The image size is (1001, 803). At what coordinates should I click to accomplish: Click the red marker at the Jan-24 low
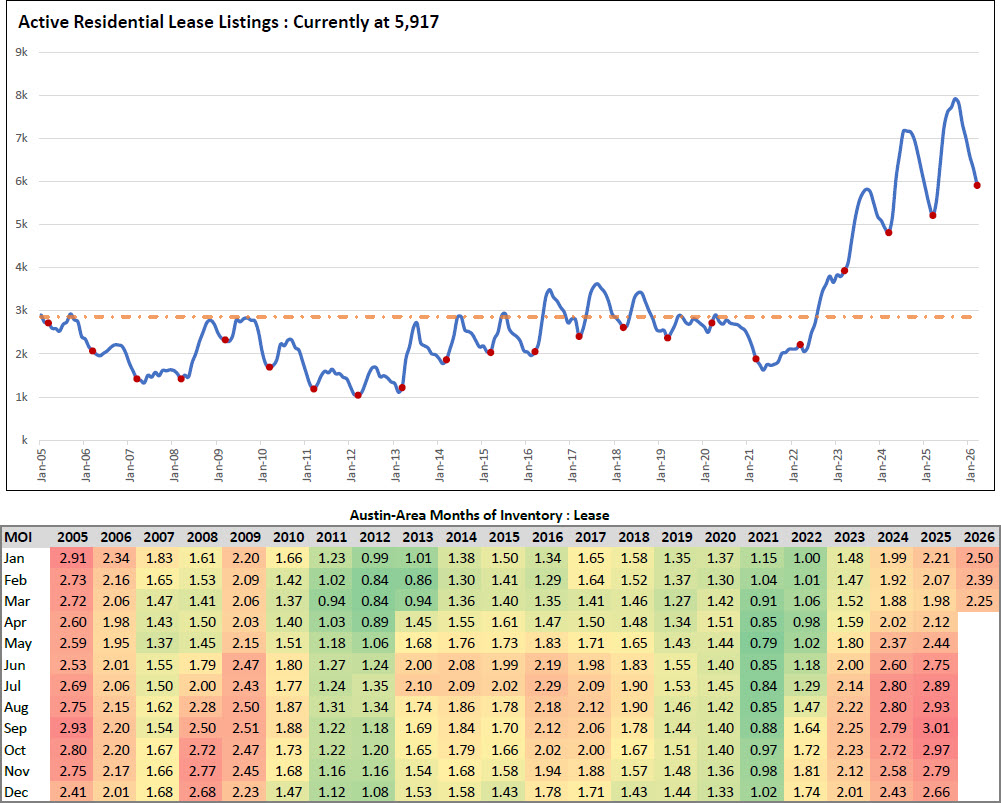tap(888, 232)
